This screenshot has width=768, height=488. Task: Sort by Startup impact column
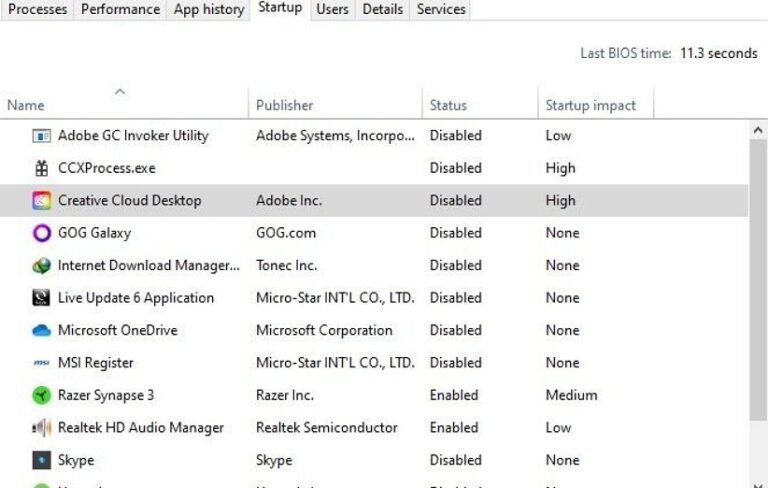588,105
